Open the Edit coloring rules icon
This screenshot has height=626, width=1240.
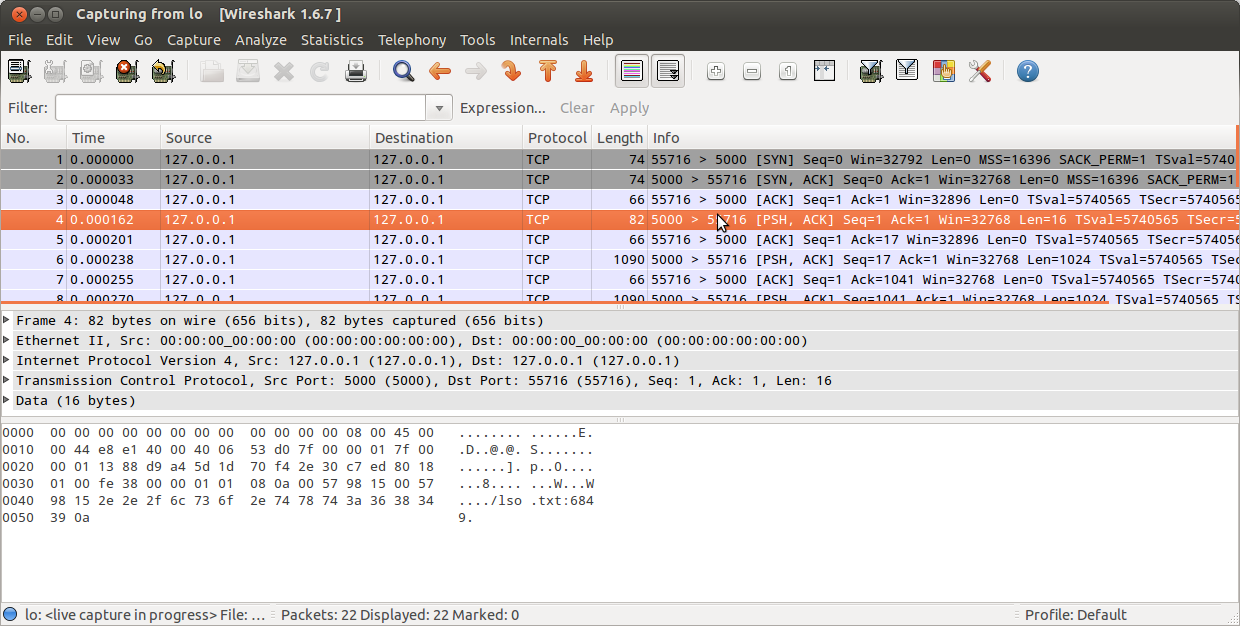pyautogui.click(x=943, y=71)
